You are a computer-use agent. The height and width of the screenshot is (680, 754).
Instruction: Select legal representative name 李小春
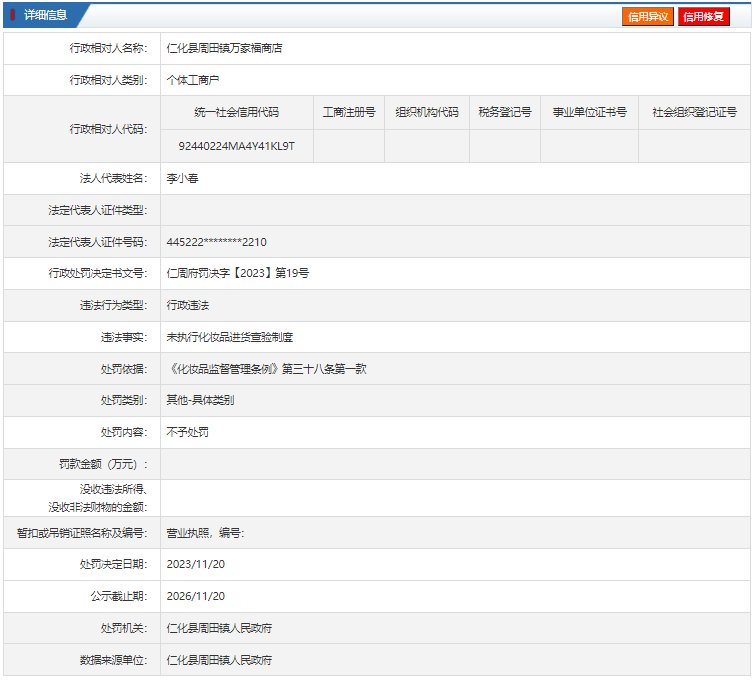pyautogui.click(x=182, y=178)
